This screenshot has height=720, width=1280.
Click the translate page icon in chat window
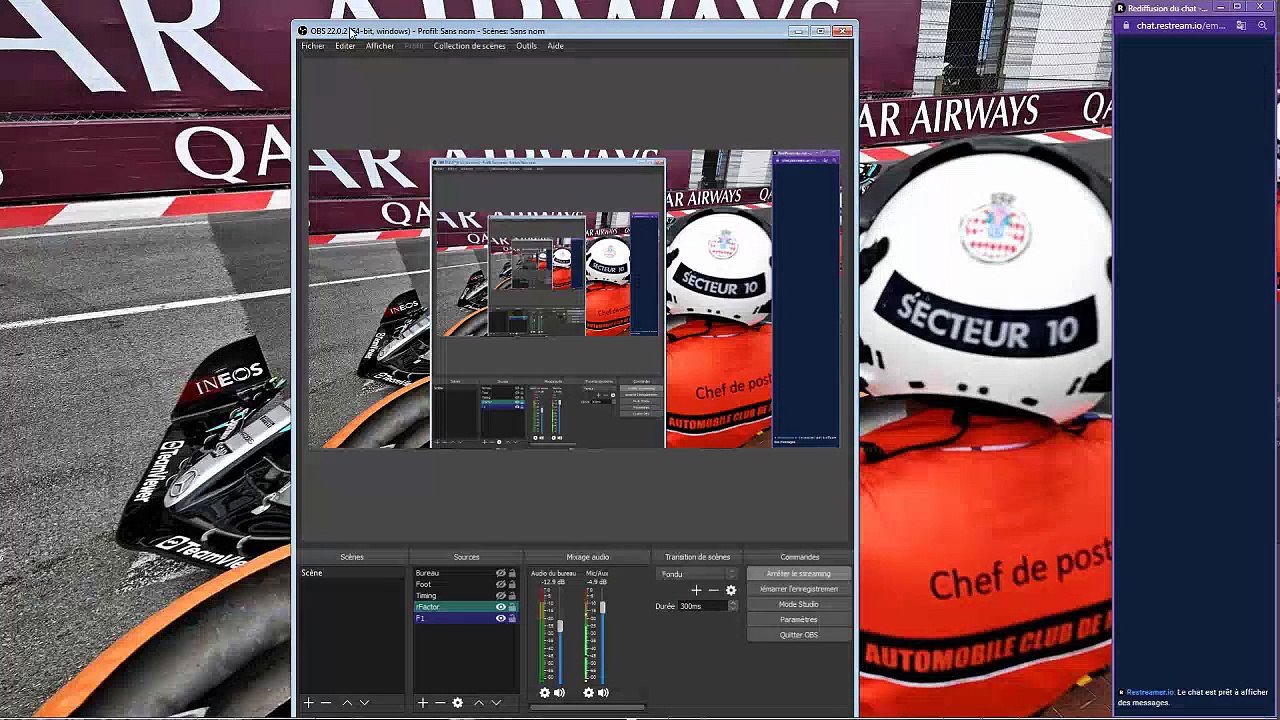point(1241,25)
